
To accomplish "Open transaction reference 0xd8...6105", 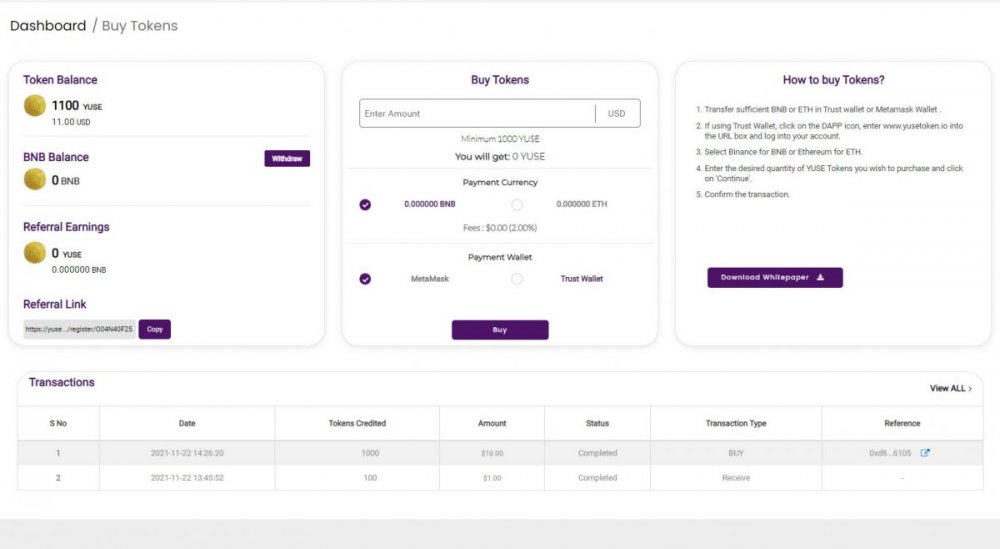I will (x=890, y=453).
